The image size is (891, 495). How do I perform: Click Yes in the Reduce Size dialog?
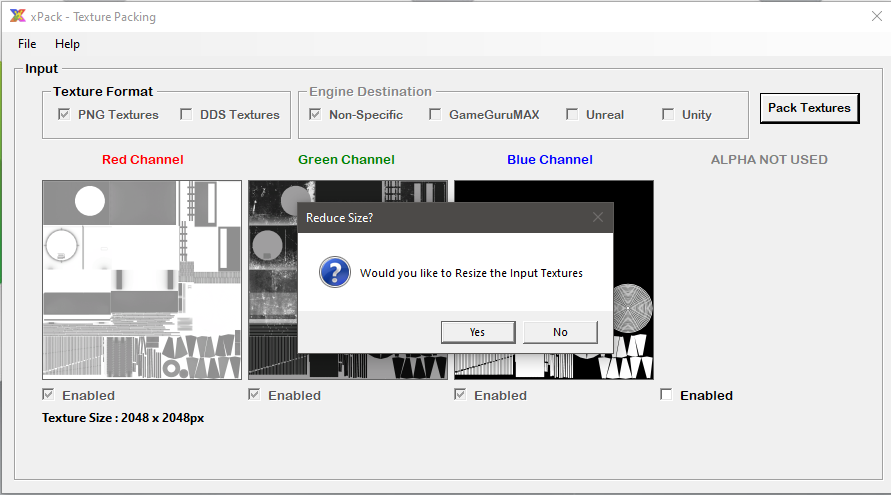[x=478, y=332]
